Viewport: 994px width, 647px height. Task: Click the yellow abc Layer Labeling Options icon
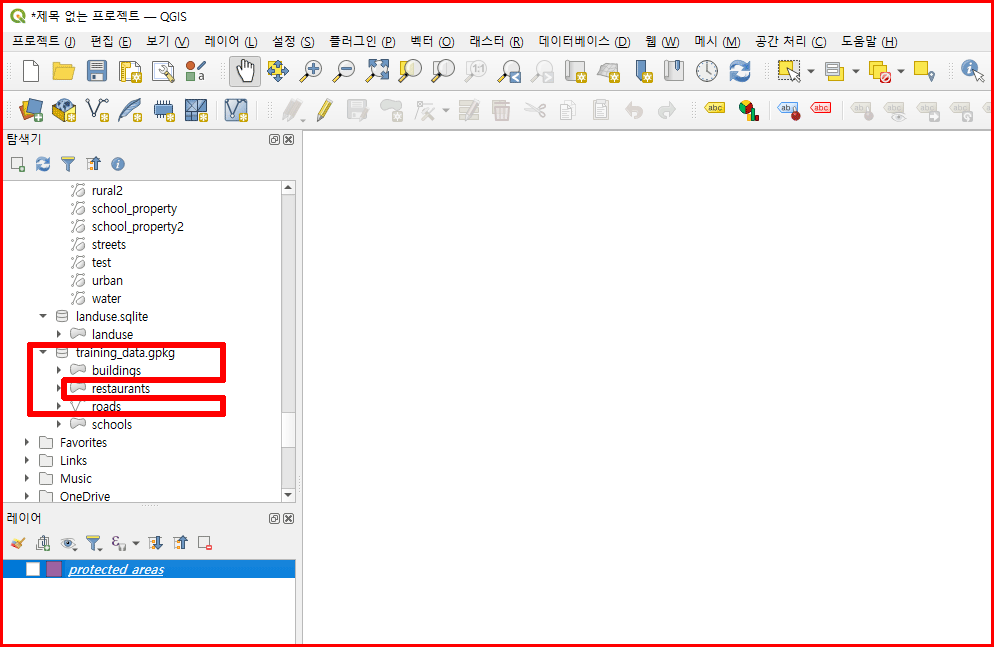coord(715,108)
